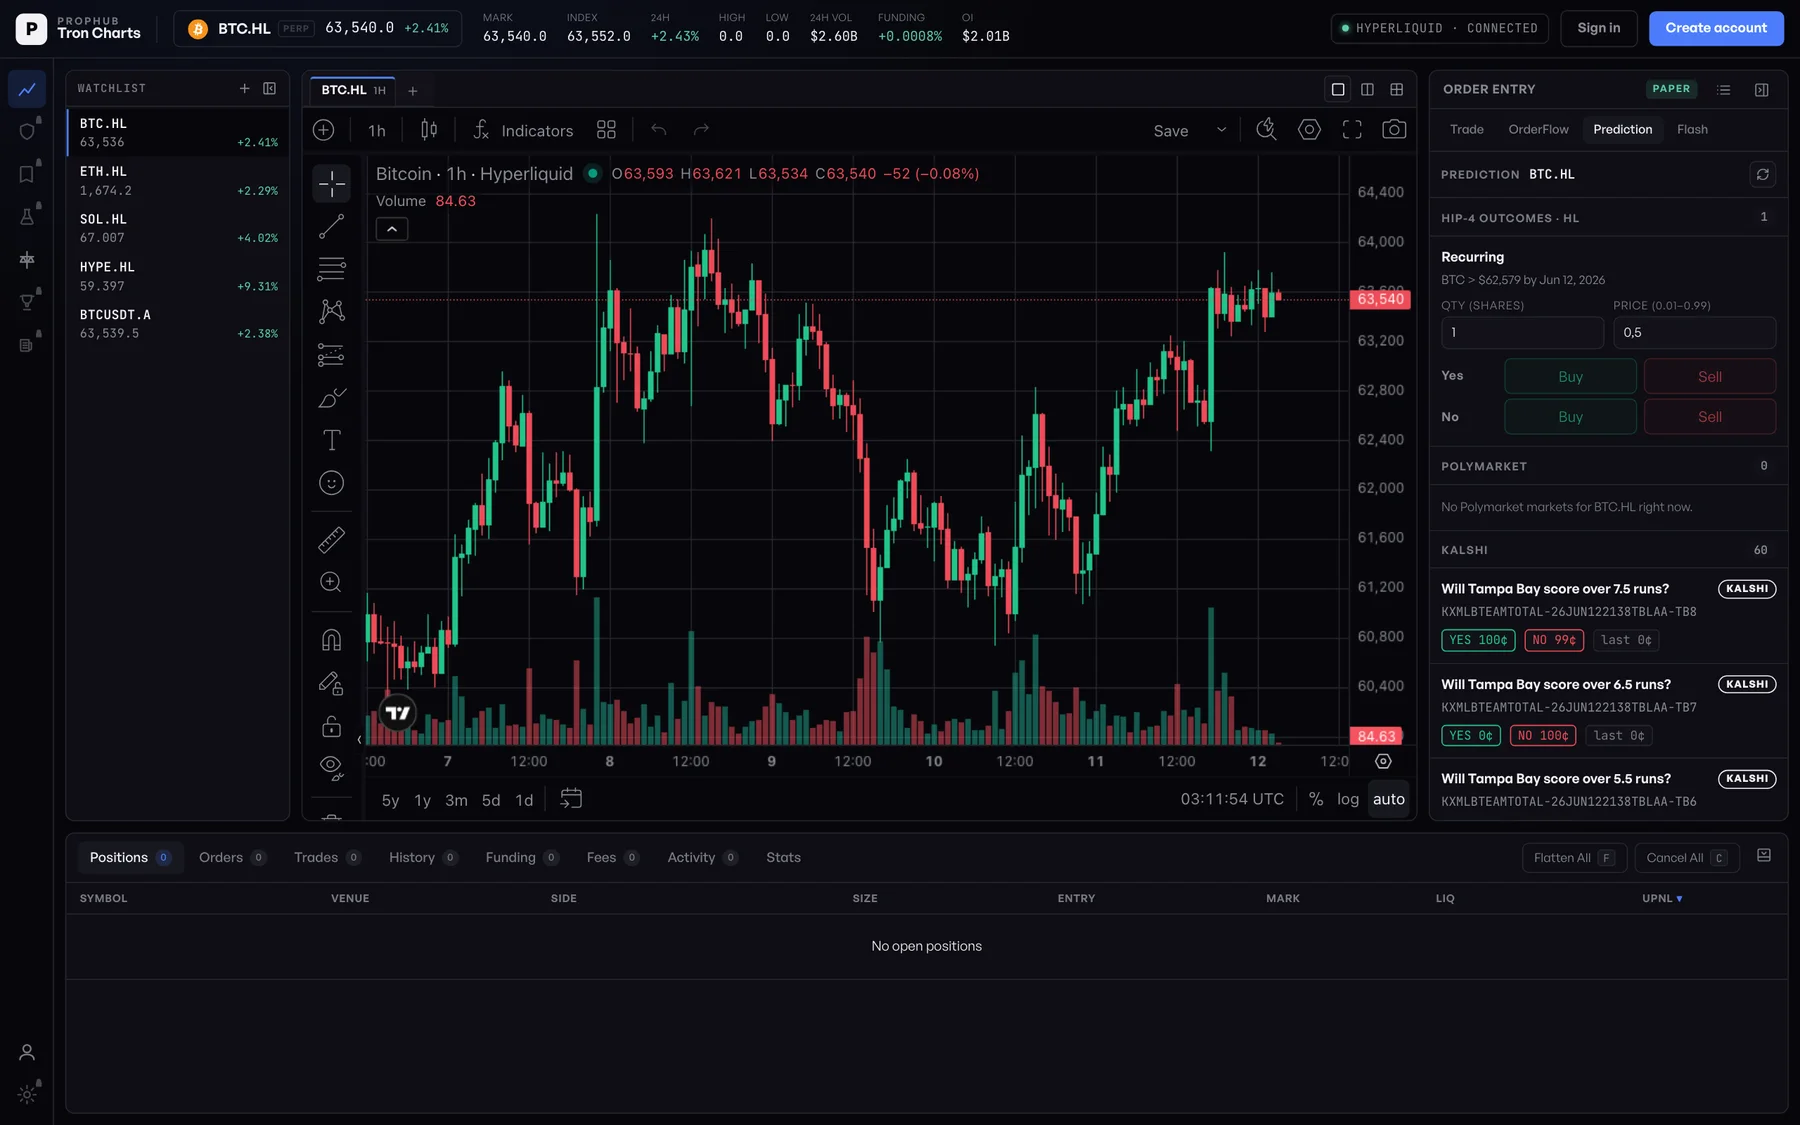Viewport: 1800px width, 1125px height.
Task: Switch to the Trade tab
Action: point(1466,129)
